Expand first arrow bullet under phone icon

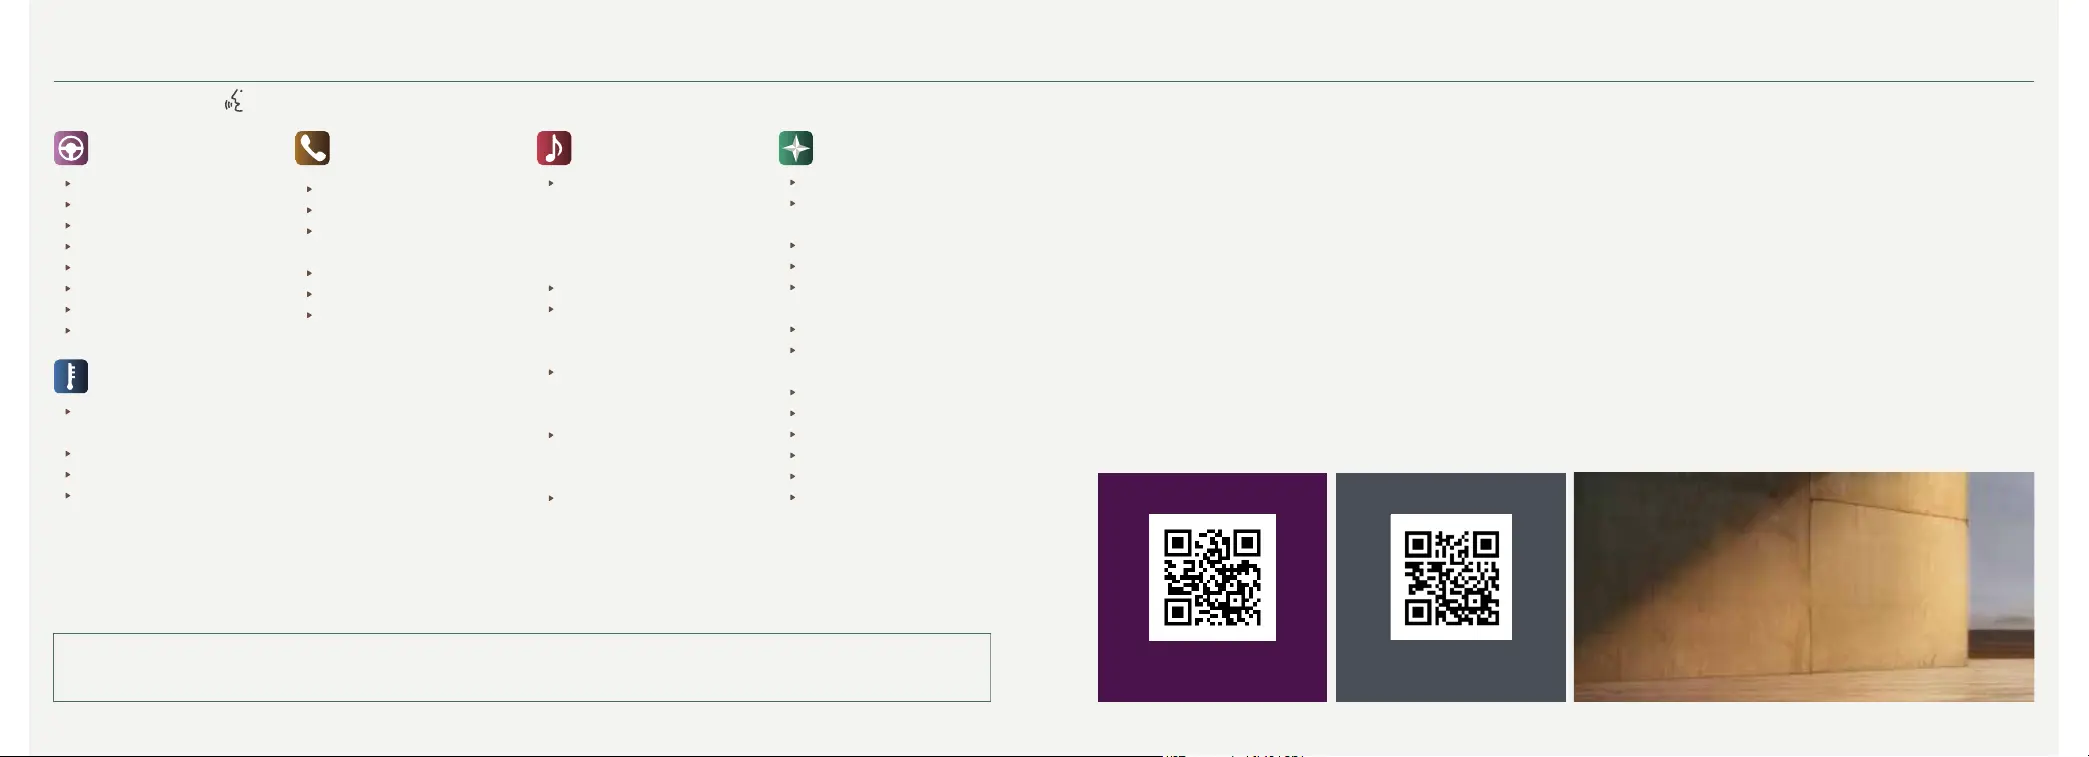(310, 189)
